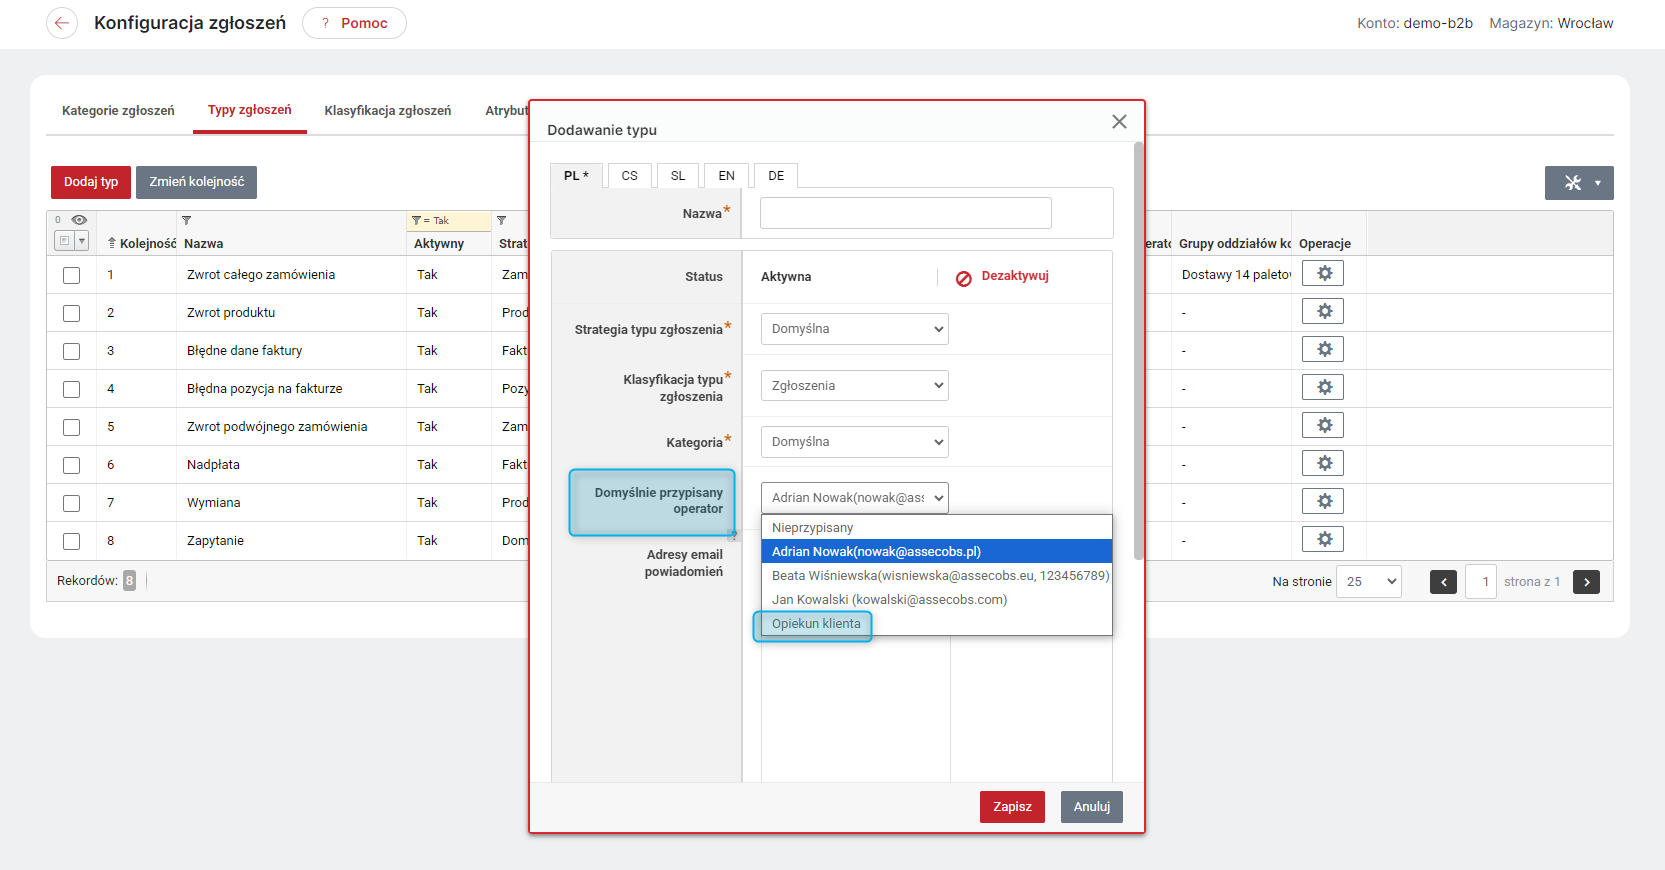Open the Pomoc help button
The height and width of the screenshot is (870, 1665).
pos(354,23)
